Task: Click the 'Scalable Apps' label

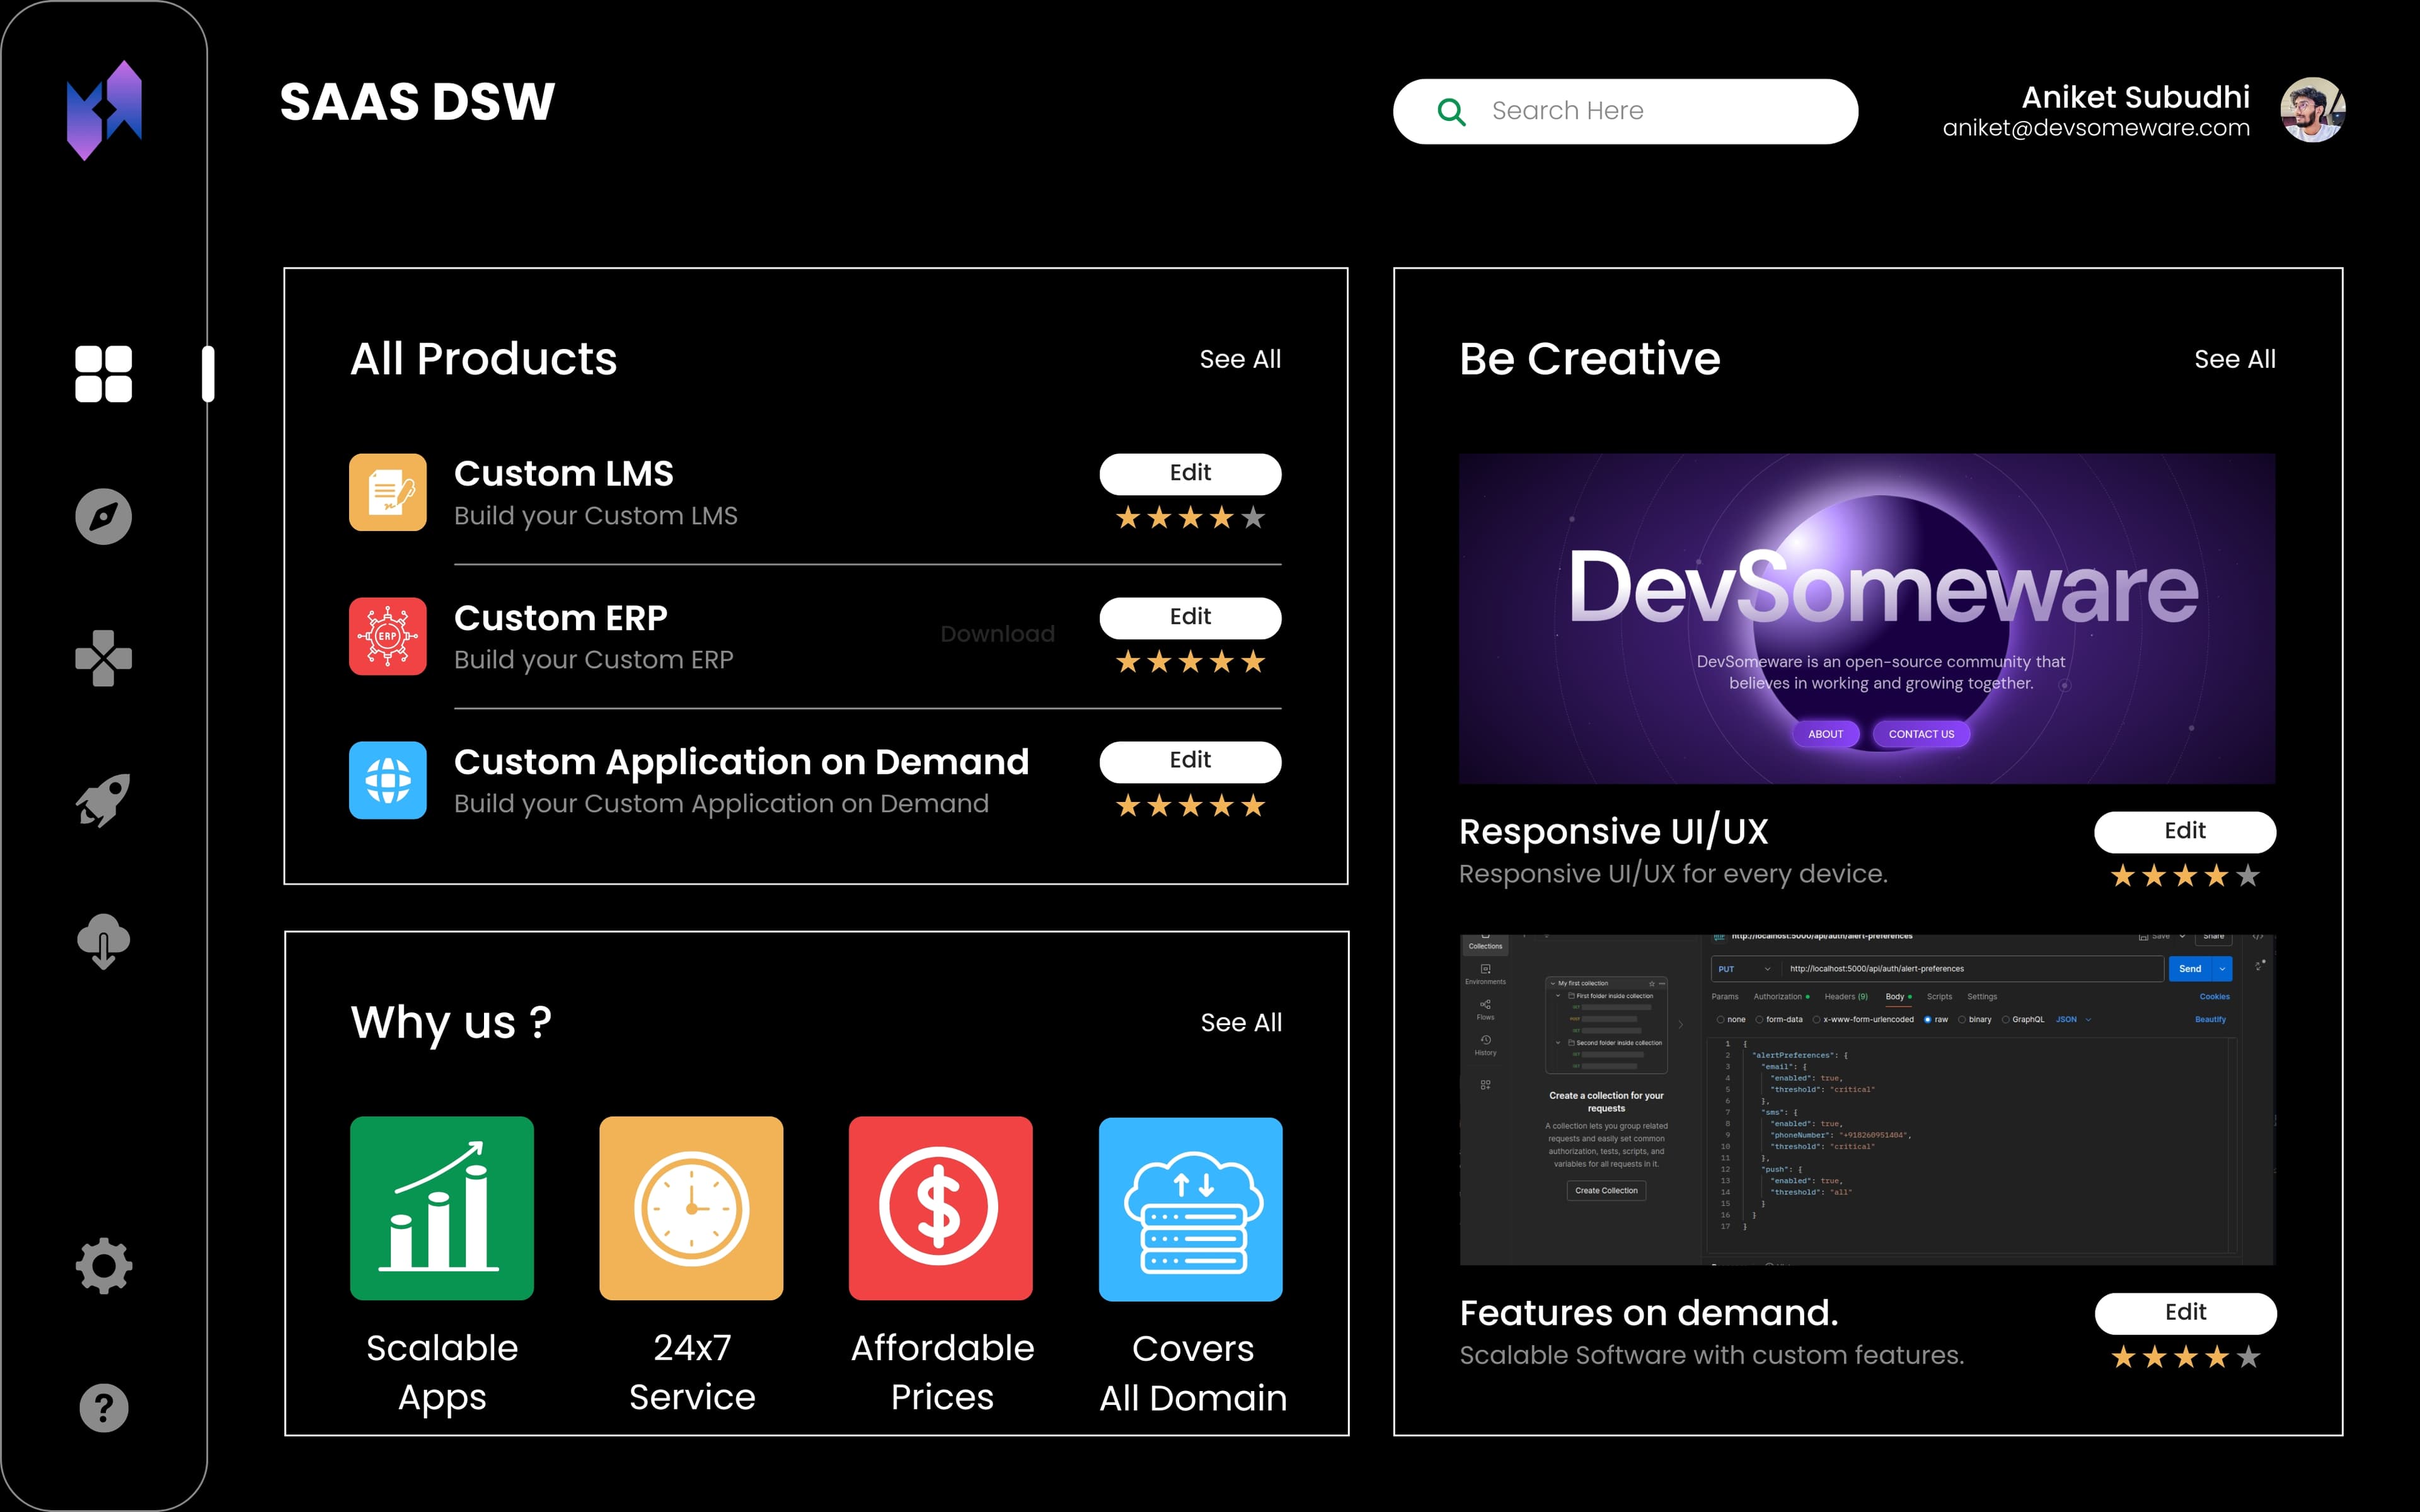Action: (x=442, y=1372)
